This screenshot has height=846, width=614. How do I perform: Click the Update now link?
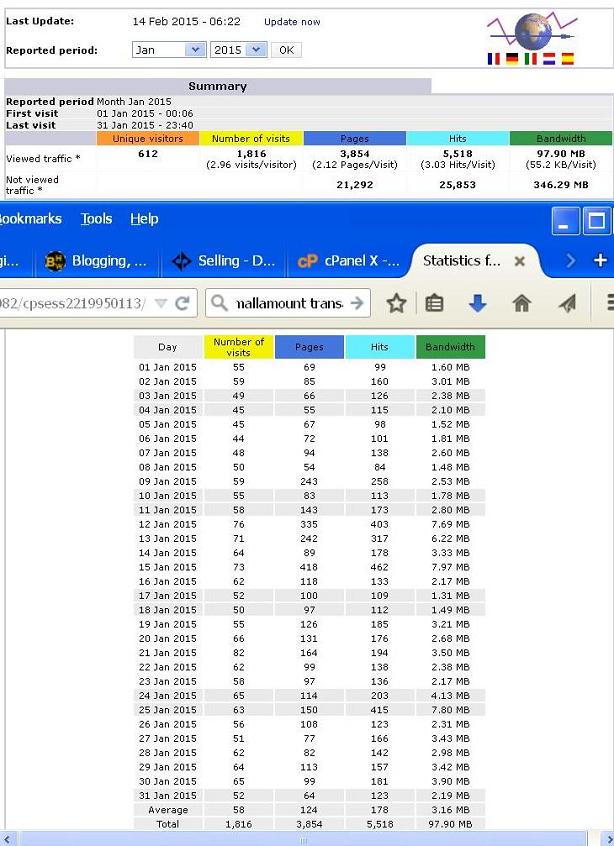tap(292, 22)
